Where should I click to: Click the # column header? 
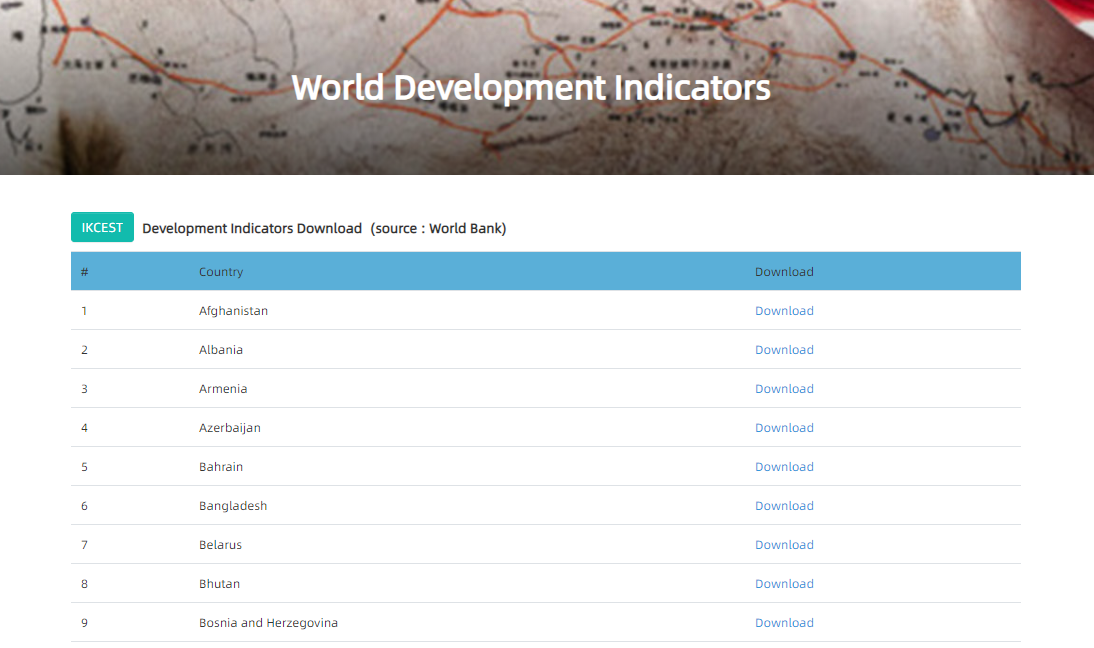point(85,272)
